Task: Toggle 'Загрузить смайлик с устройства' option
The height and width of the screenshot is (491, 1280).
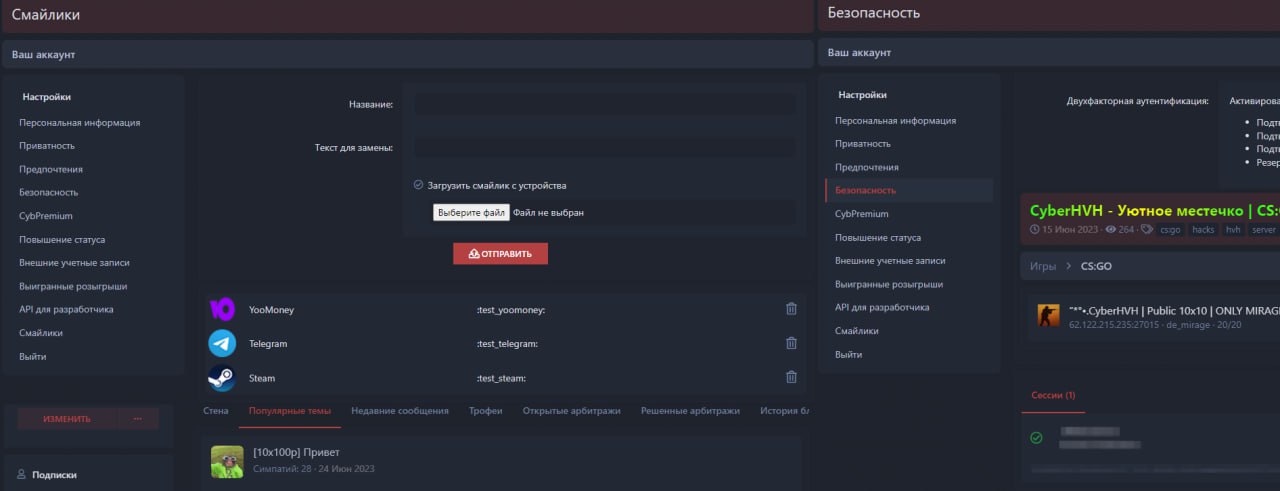Action: click(419, 185)
